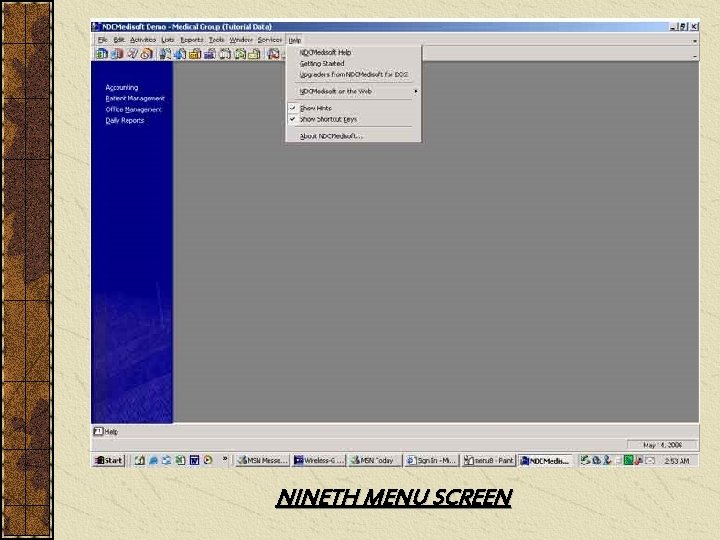720x540 pixels.
Task: Switch to the Wireless-G taskbar button
Action: pyautogui.click(x=319, y=460)
